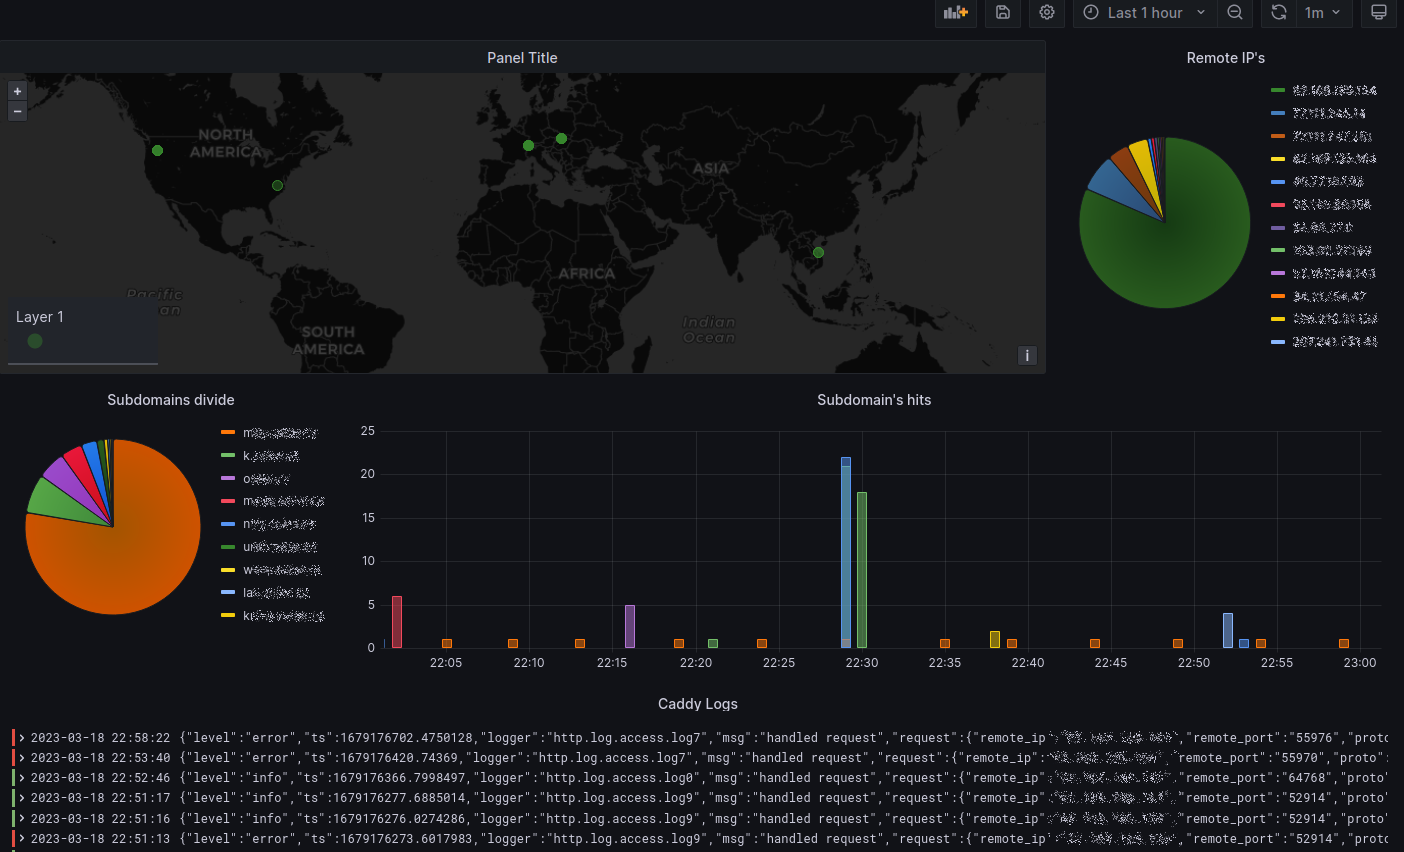Click the 'Layer 1' legend label on map
The width and height of the screenshot is (1404, 852).
pos(40,317)
